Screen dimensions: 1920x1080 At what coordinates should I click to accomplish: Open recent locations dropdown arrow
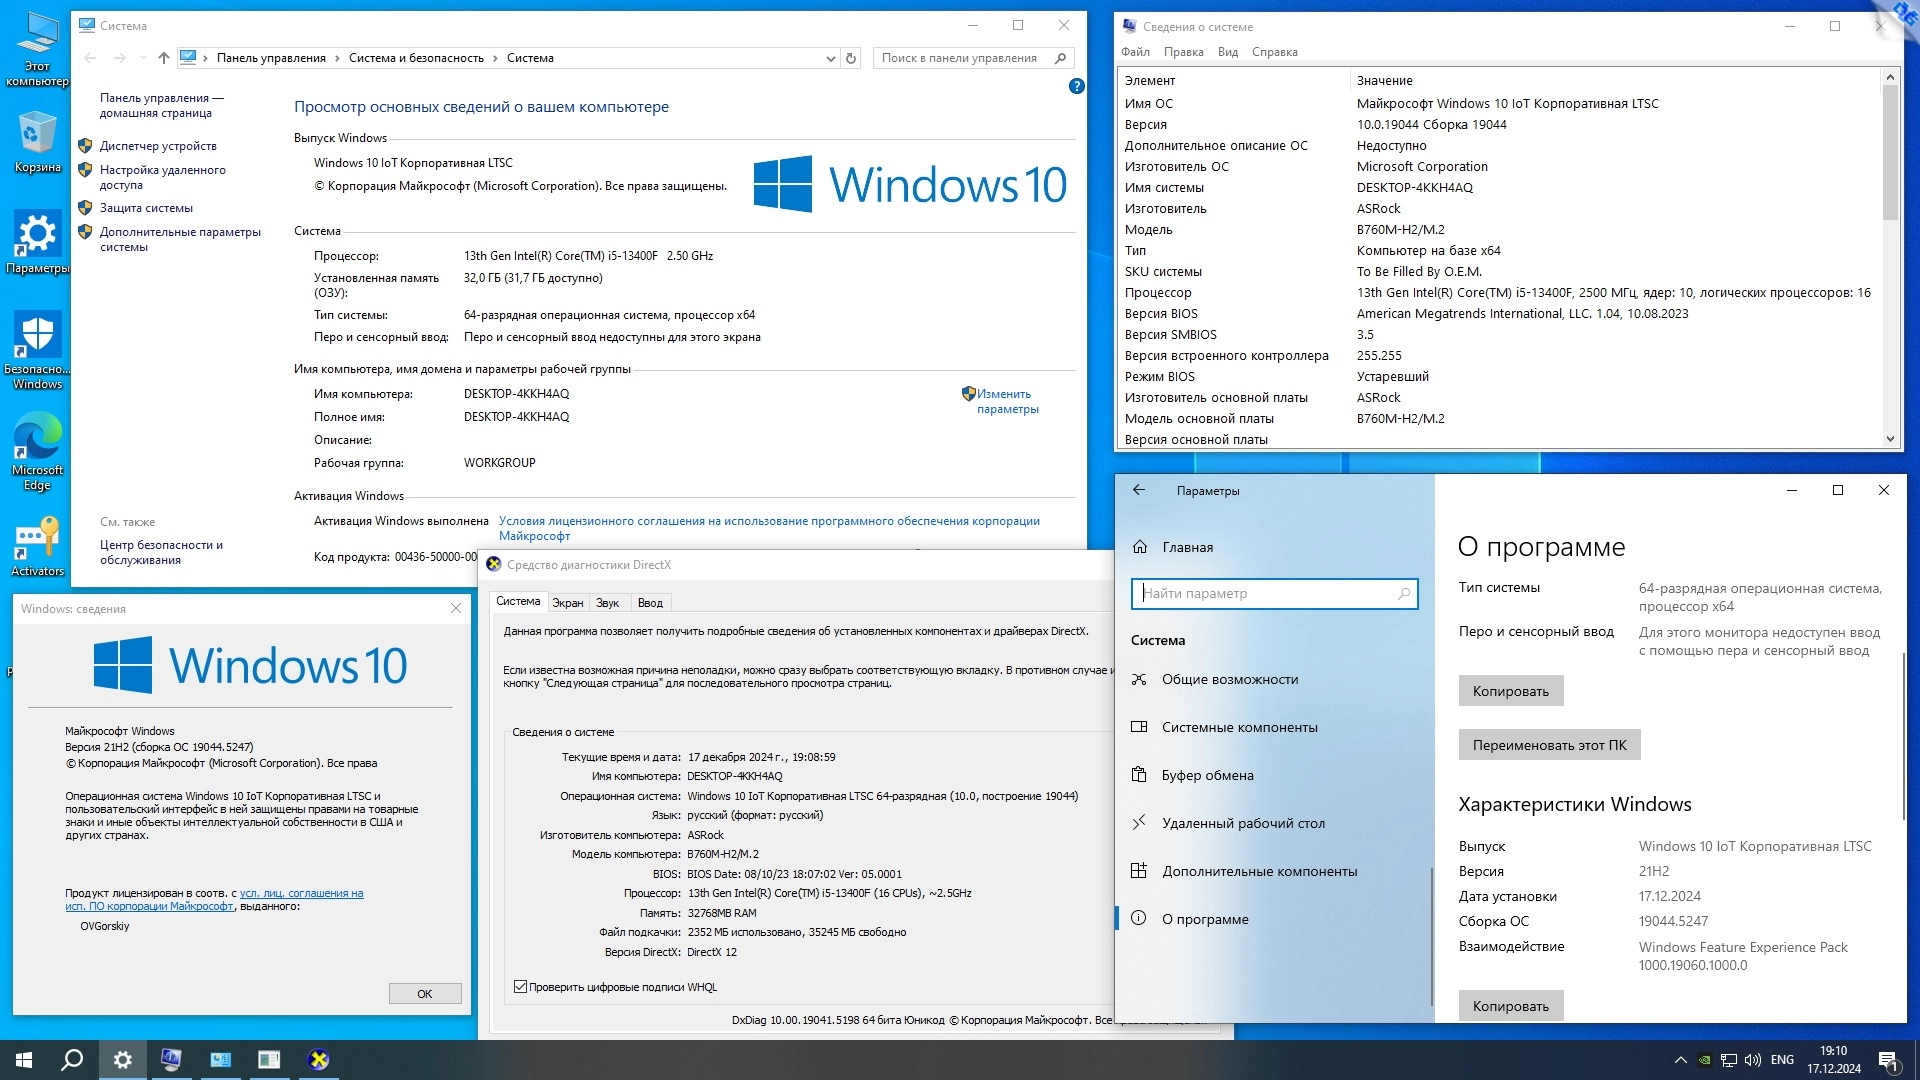coord(143,58)
